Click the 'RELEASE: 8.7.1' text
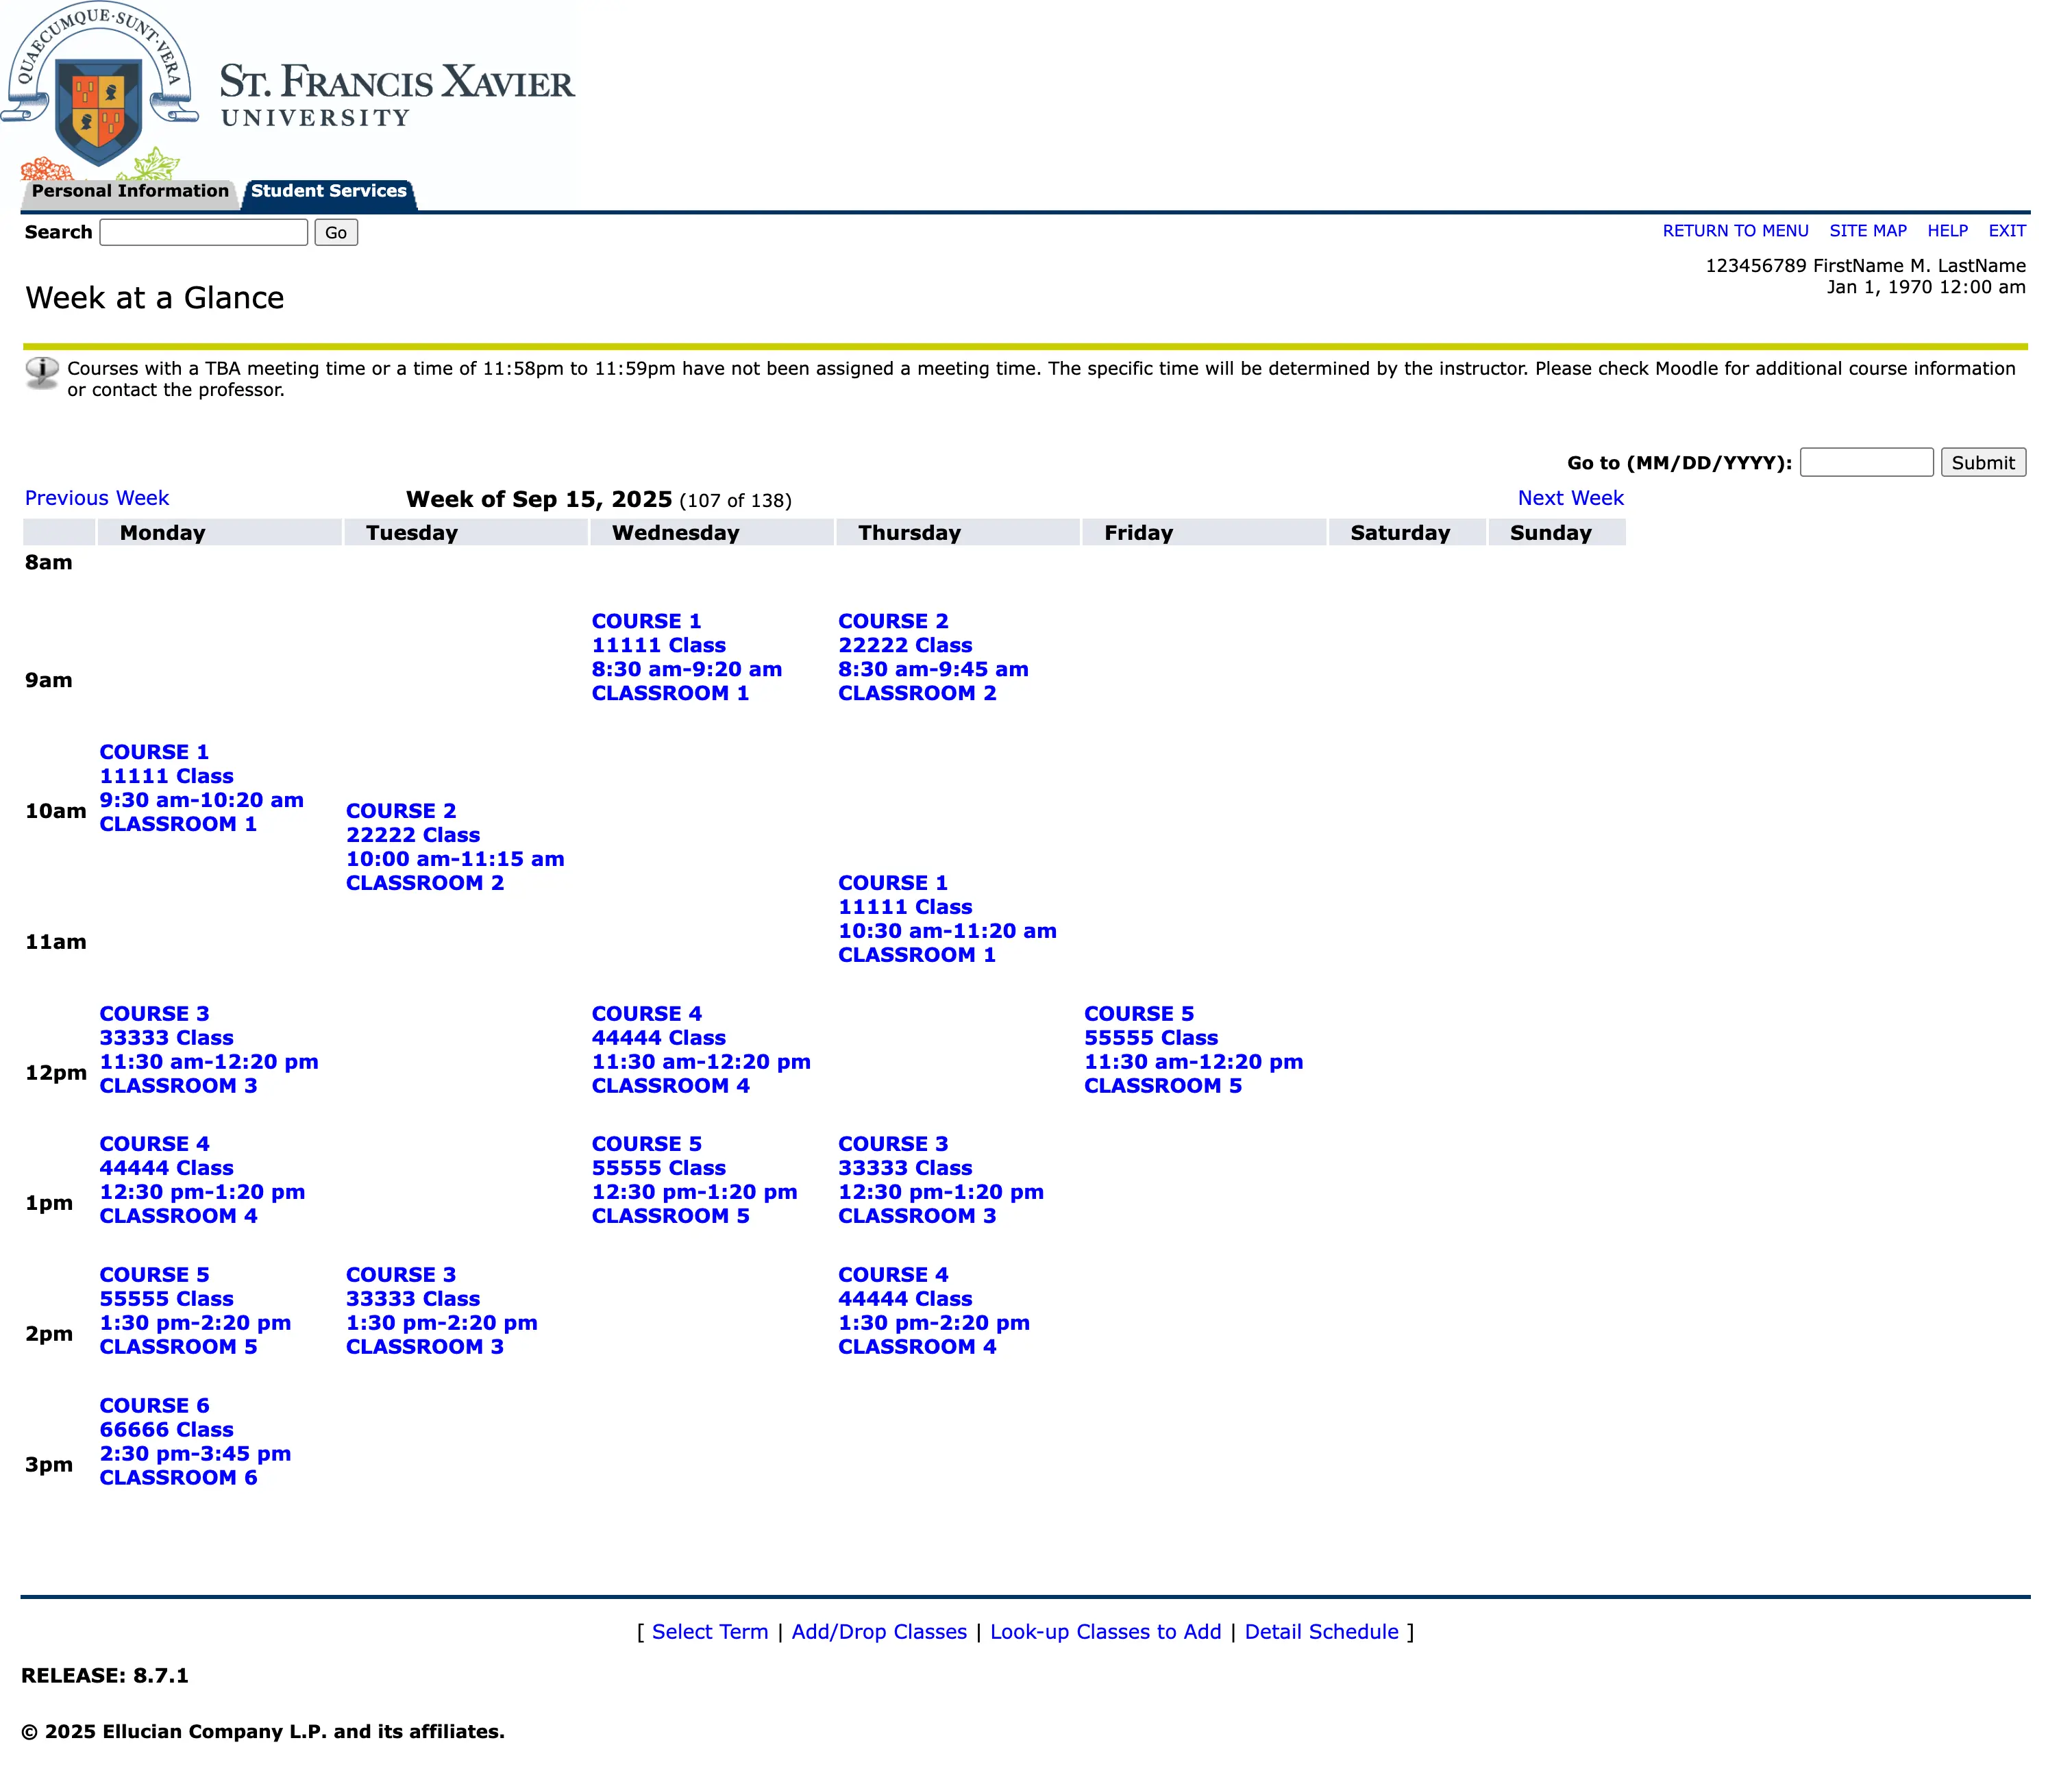 click(105, 1676)
